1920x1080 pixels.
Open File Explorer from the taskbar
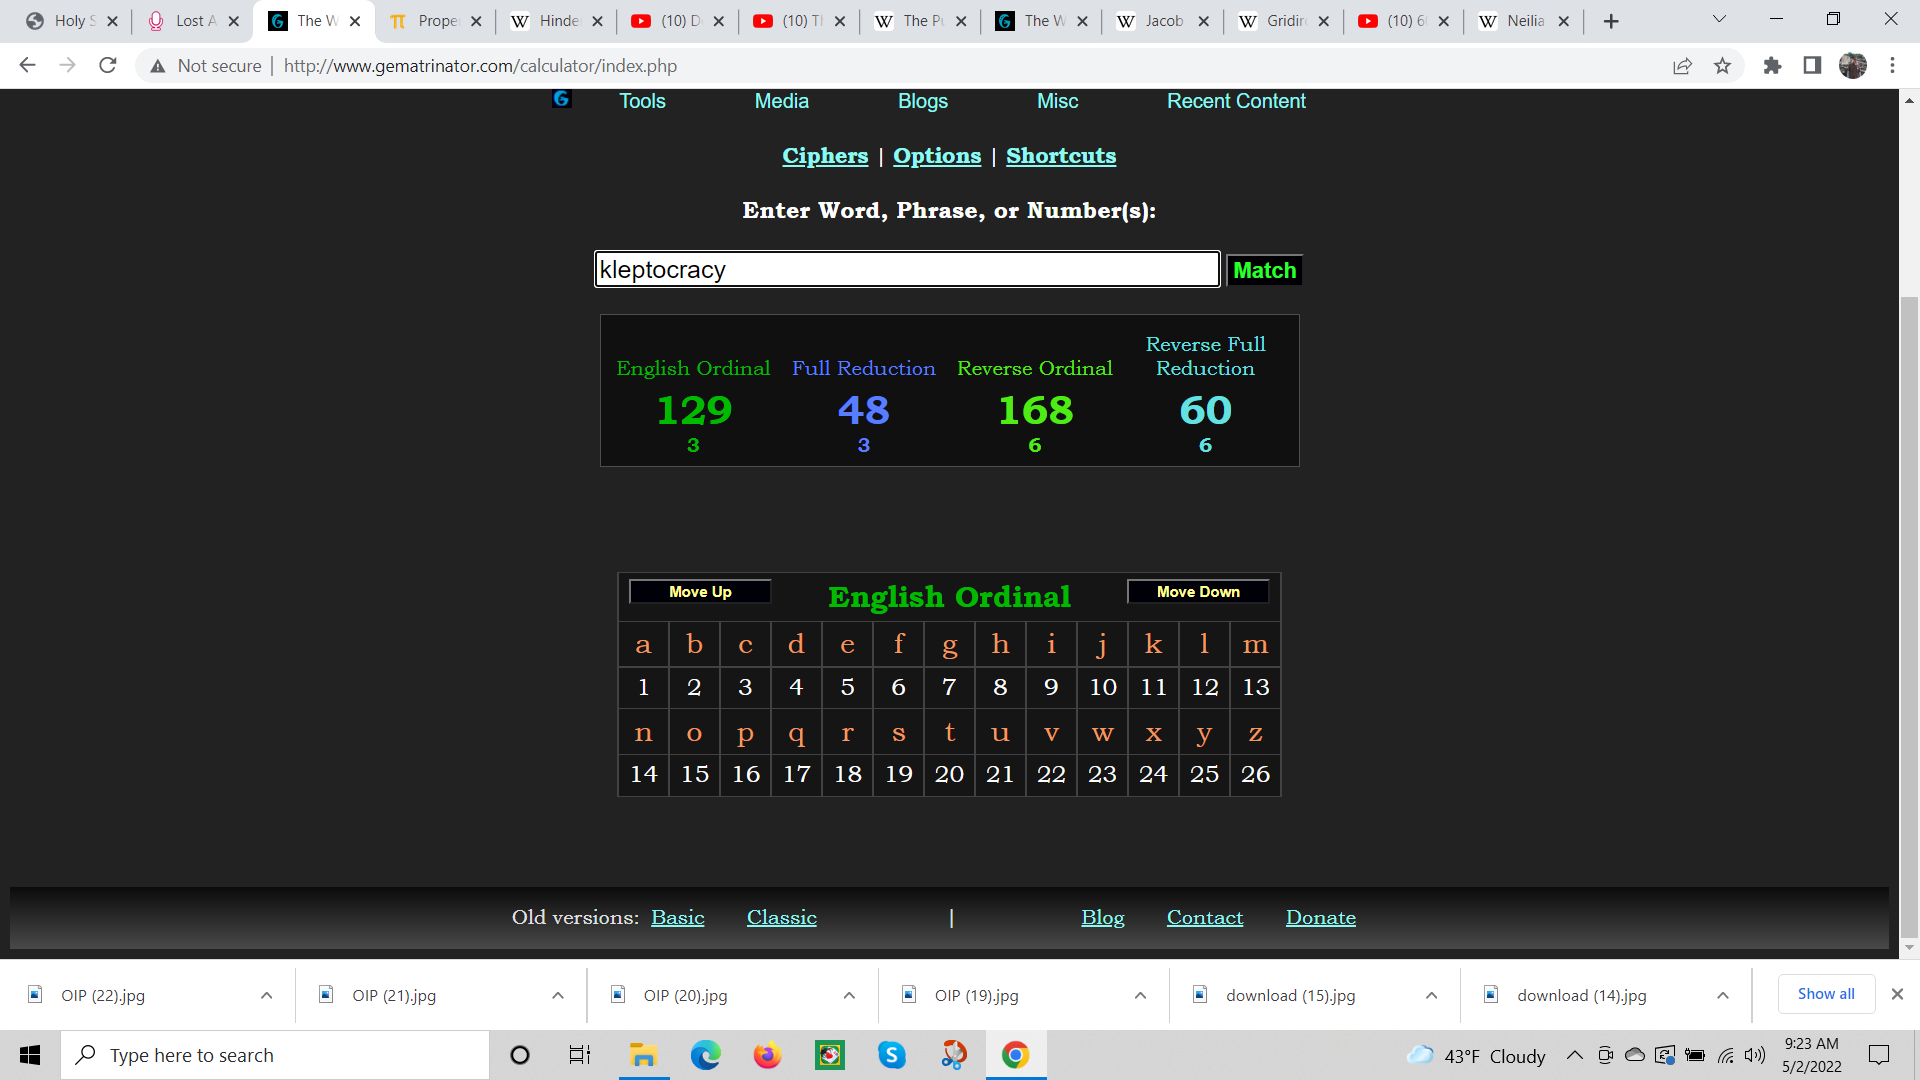tap(642, 1055)
